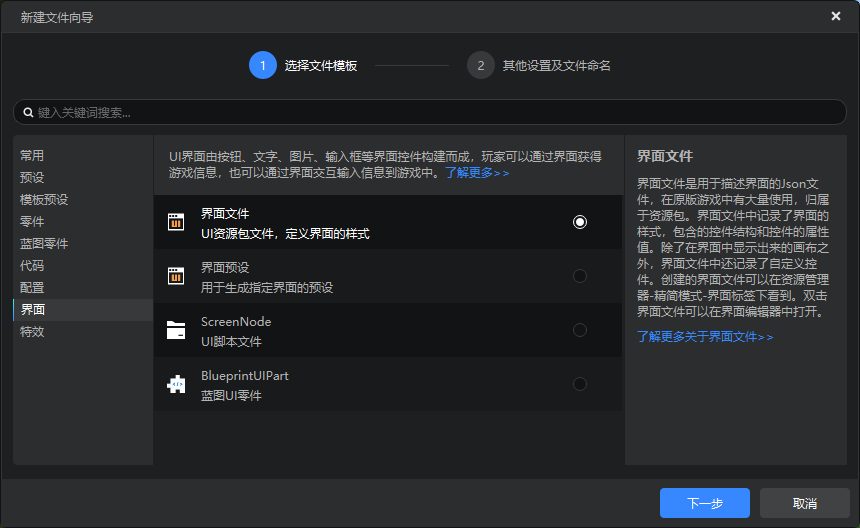Select the 界面预设 radio button
Viewport: 860px width, 528px height.
580,276
